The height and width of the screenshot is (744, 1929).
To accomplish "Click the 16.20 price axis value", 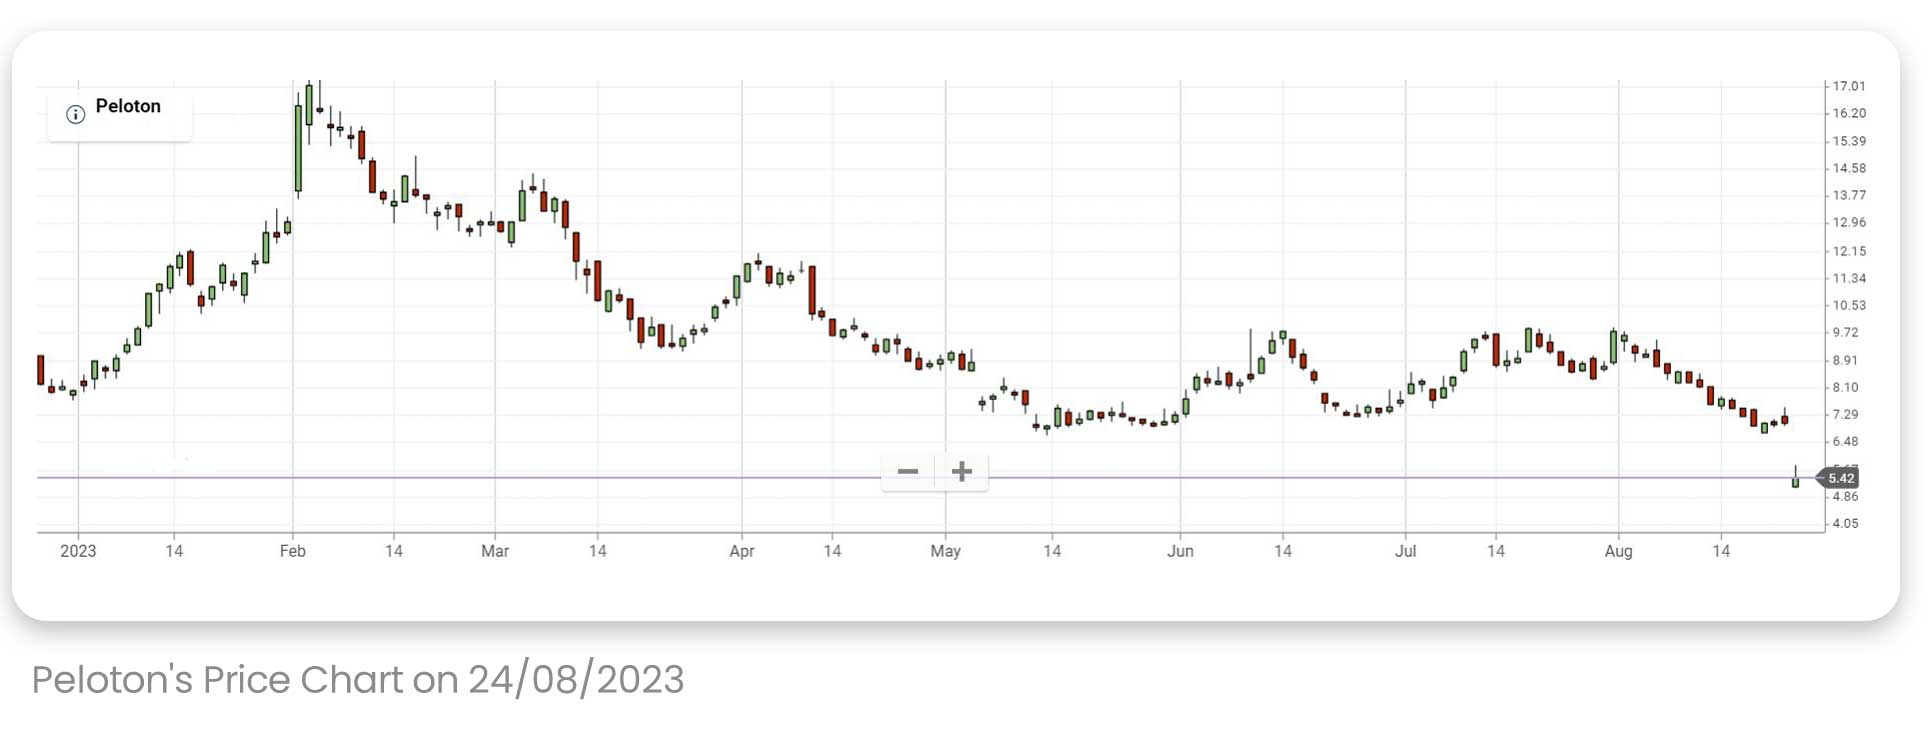I will click(x=1849, y=113).
